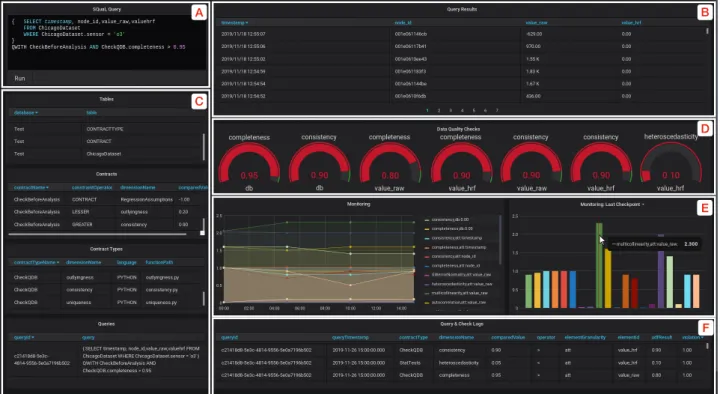
Task: Toggle completeness.att.timestamp series in the legend
Action: 458,247
